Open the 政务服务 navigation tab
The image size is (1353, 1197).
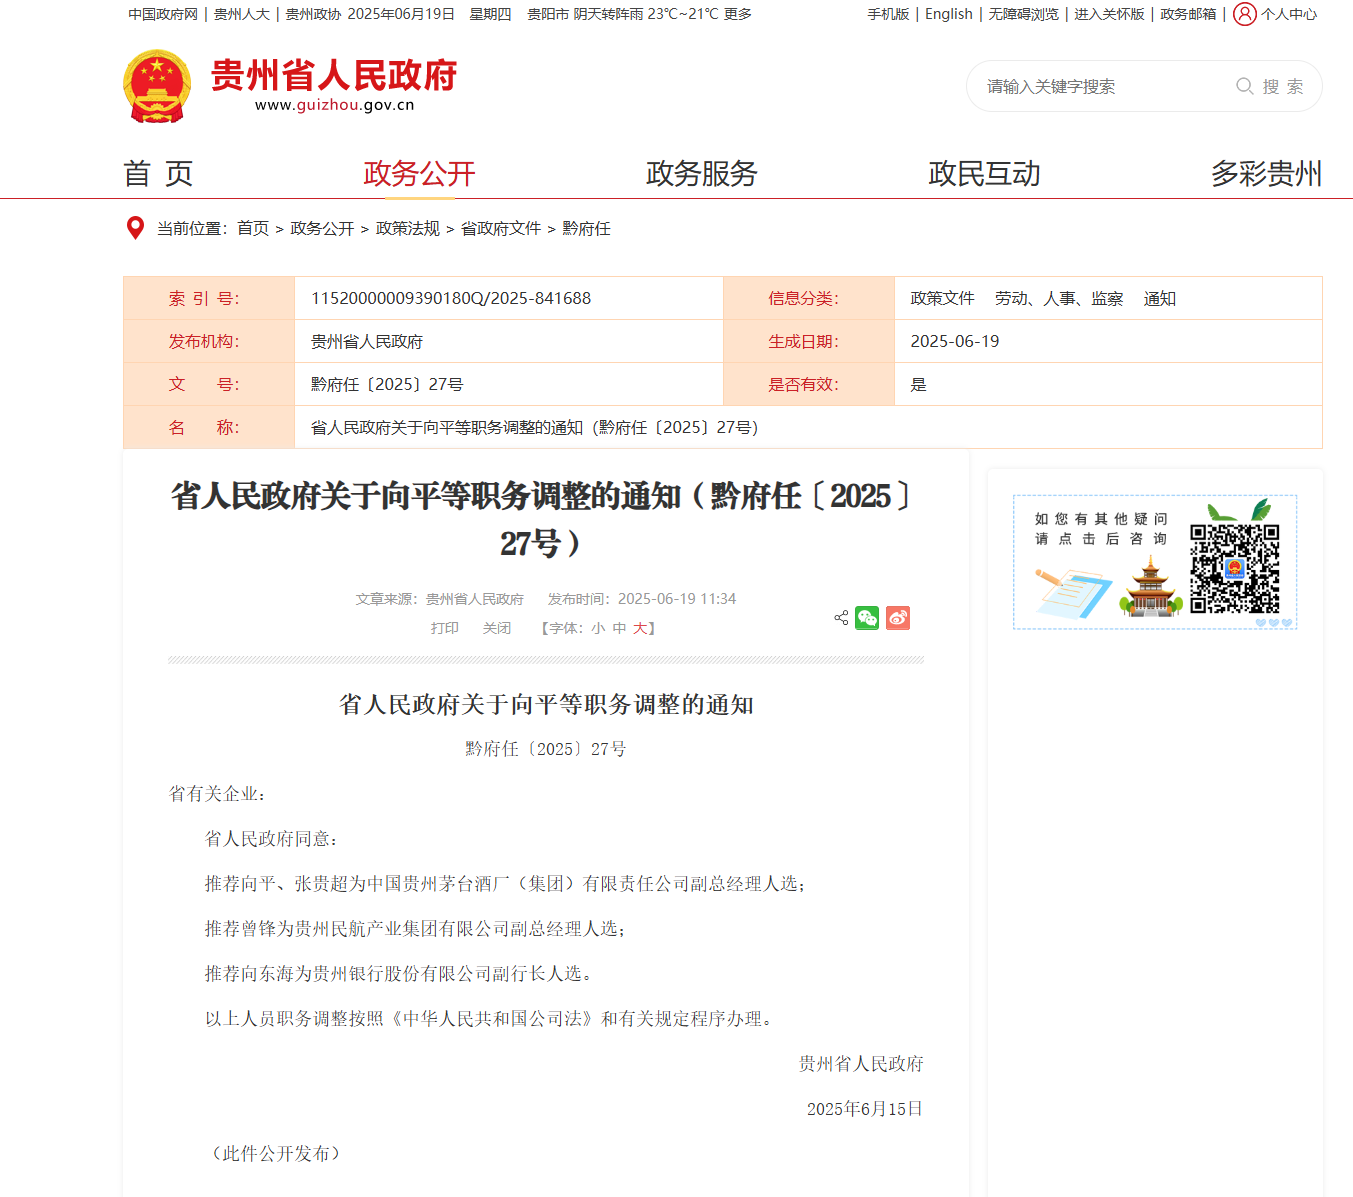pyautogui.click(x=701, y=174)
